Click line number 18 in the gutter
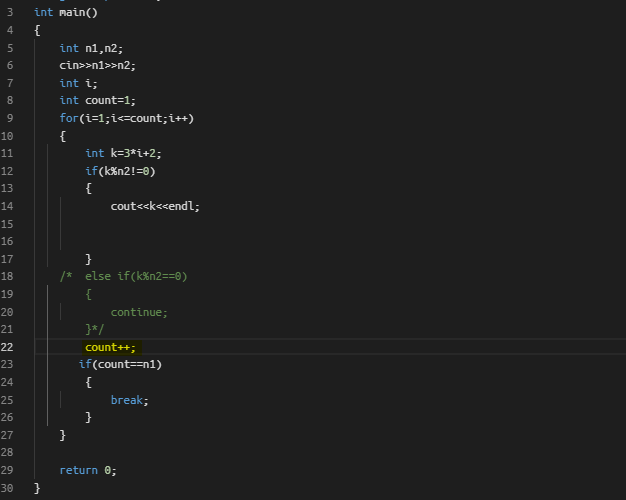Image resolution: width=626 pixels, height=500 pixels. pyautogui.click(x=7, y=276)
